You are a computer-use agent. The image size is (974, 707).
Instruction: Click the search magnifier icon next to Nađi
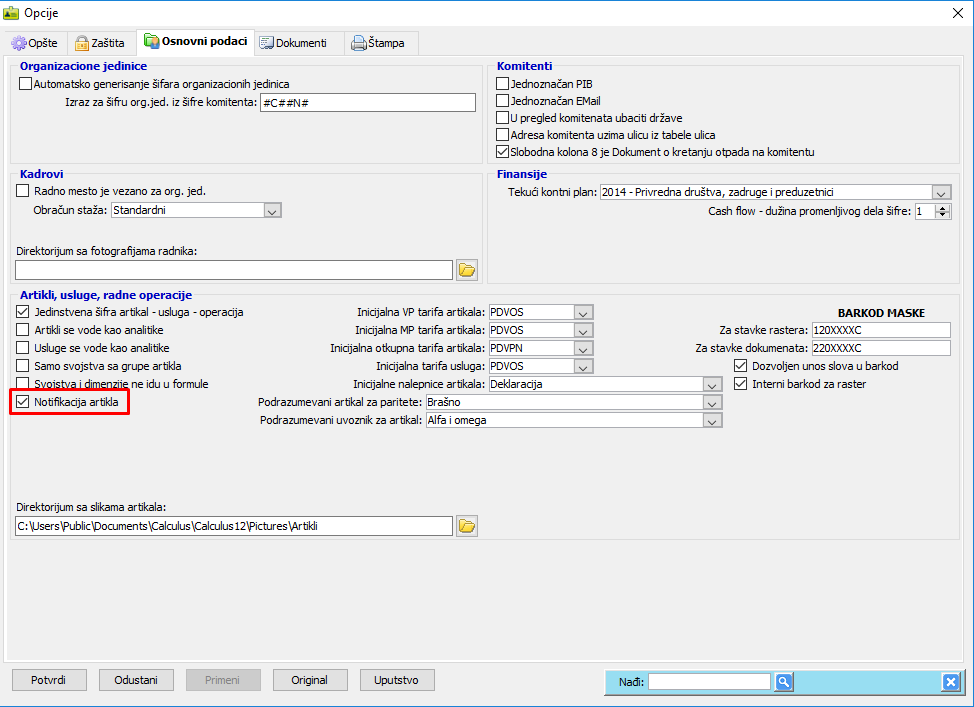(x=784, y=682)
